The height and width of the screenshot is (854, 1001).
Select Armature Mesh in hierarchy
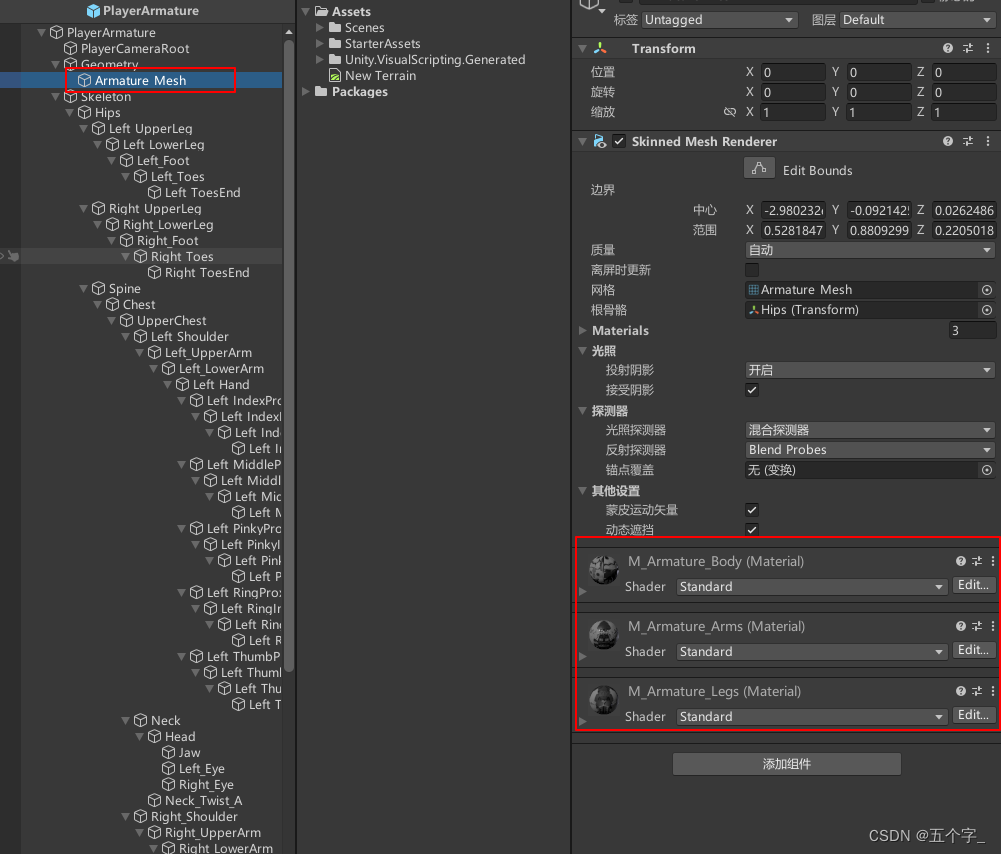coord(141,80)
